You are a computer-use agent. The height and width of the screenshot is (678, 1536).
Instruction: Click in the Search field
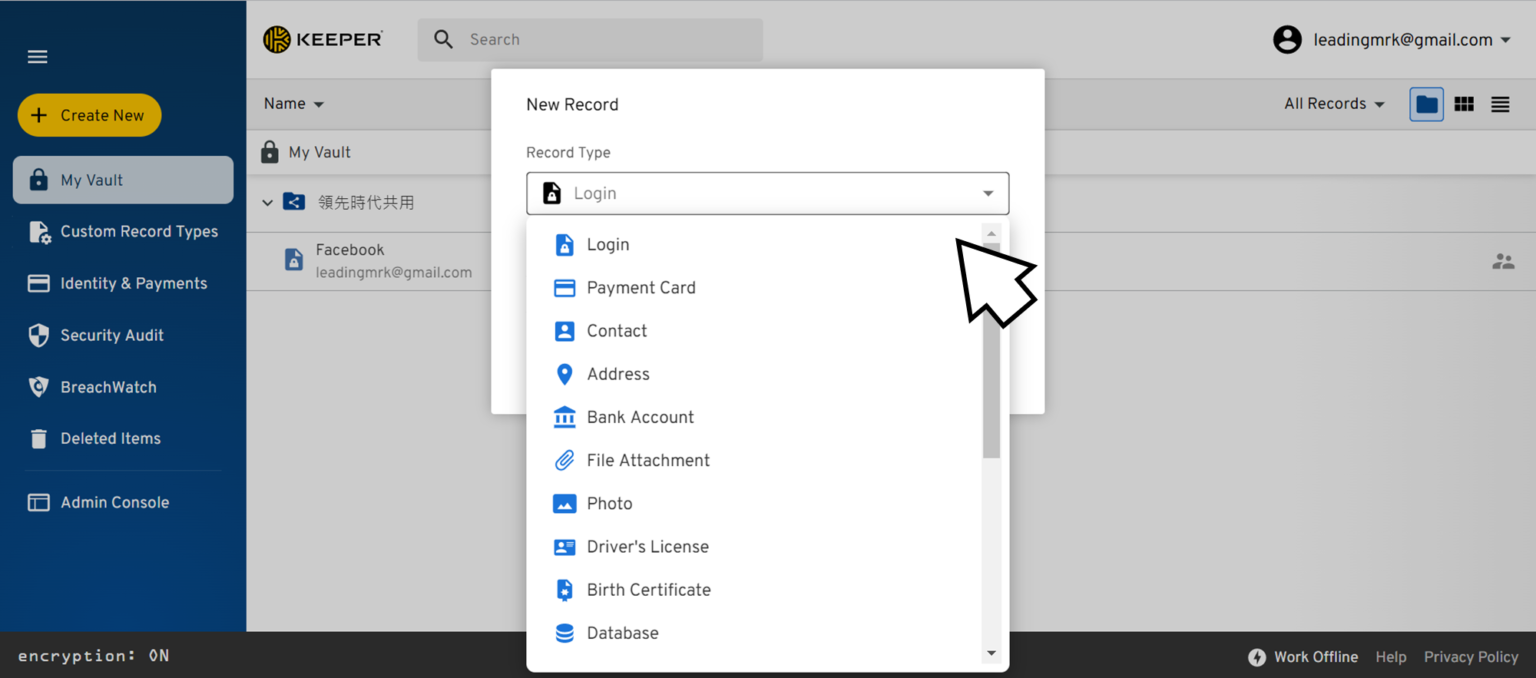coord(600,40)
